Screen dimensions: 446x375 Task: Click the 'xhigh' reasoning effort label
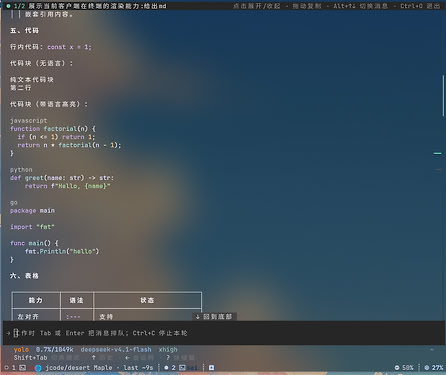(x=168, y=349)
